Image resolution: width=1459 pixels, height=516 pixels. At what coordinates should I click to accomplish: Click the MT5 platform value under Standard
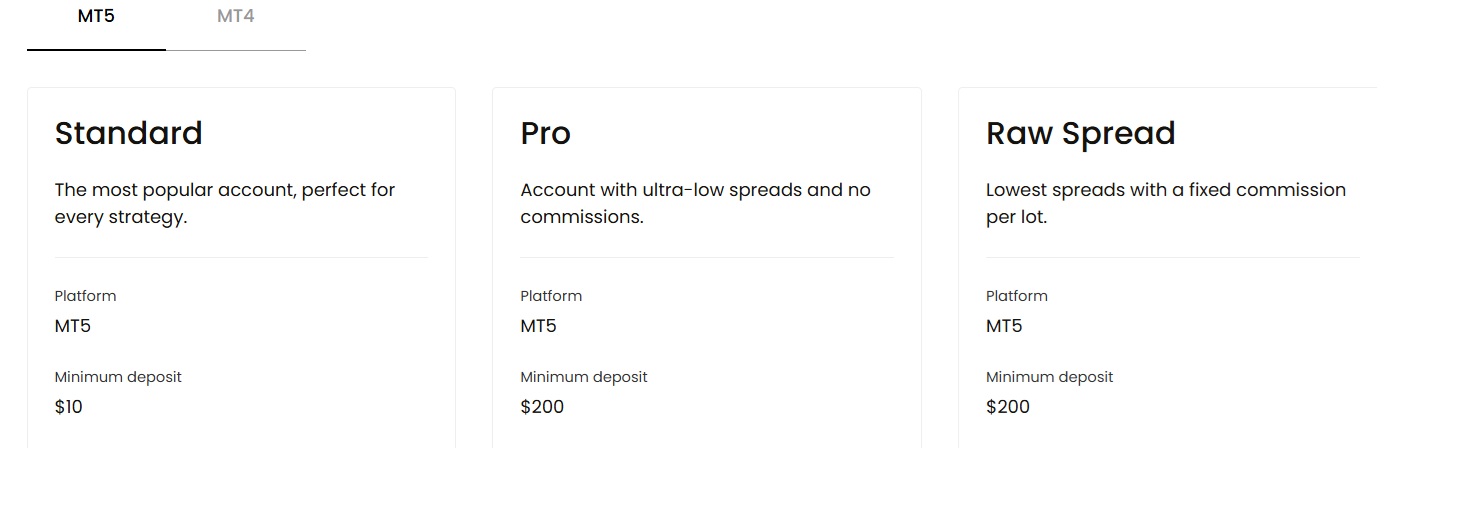73,326
